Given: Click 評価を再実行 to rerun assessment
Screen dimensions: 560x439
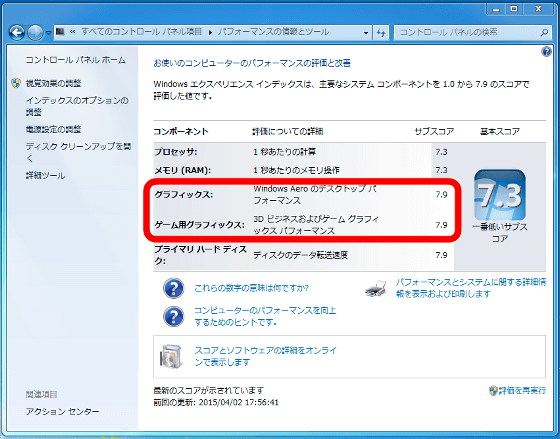Looking at the screenshot, I should click(x=522, y=390).
